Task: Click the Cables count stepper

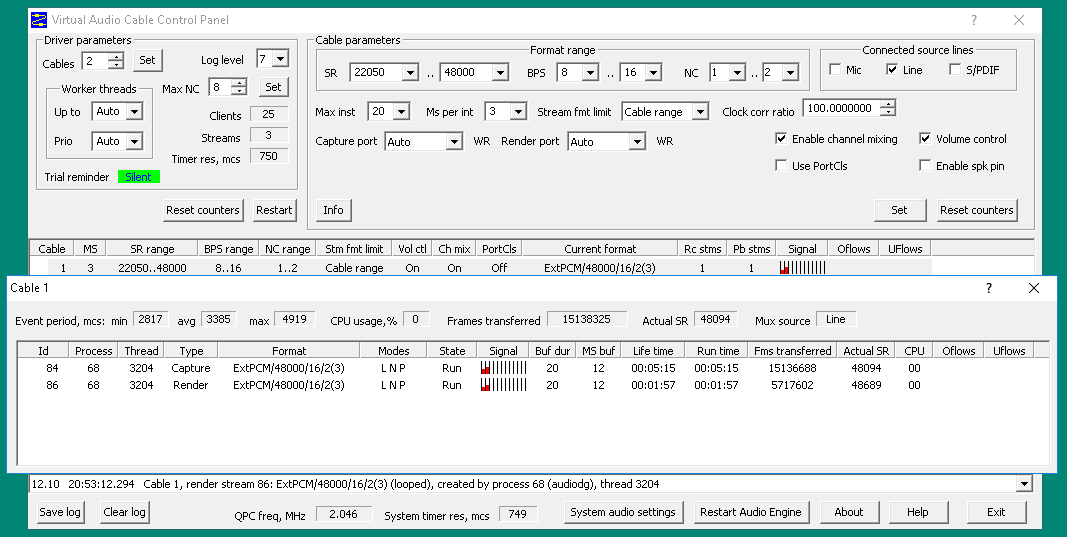Action: coord(116,61)
